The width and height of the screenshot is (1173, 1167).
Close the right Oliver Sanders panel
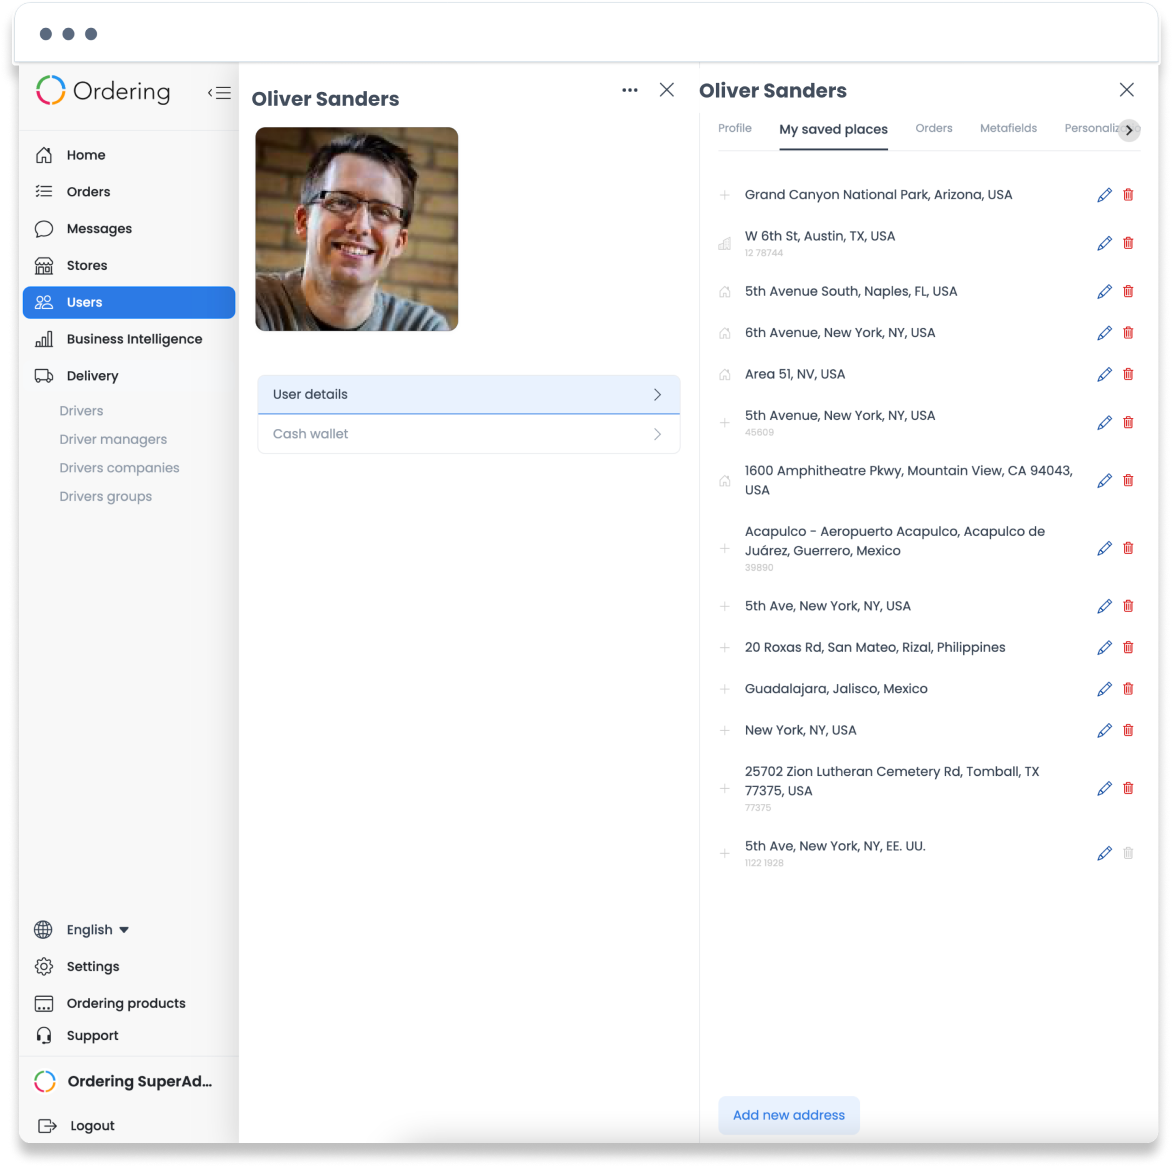[x=1127, y=90]
